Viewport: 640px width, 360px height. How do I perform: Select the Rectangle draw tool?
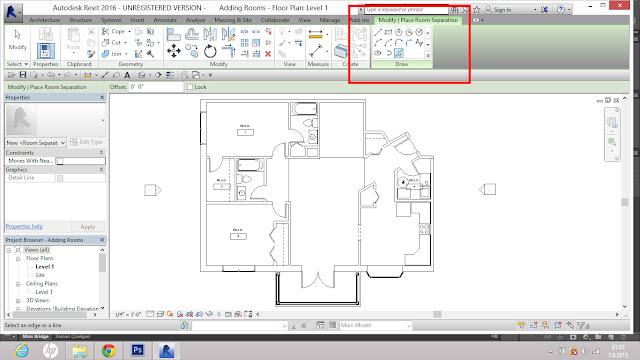pyautogui.click(x=388, y=32)
